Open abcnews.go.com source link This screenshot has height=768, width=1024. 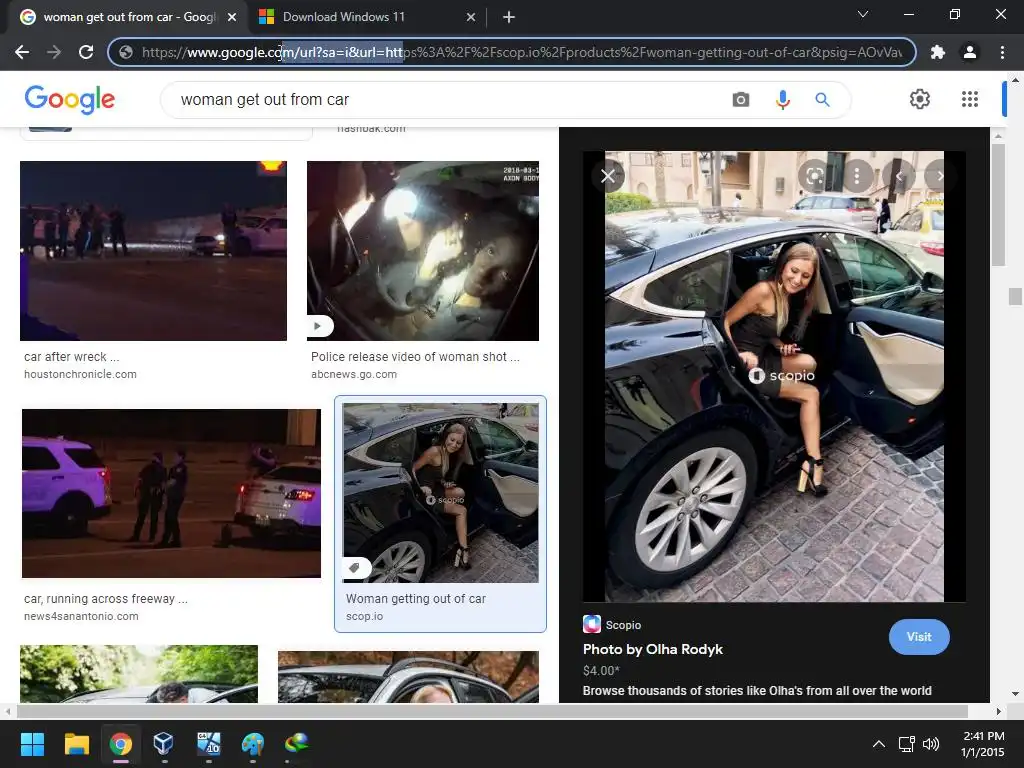(x=354, y=374)
